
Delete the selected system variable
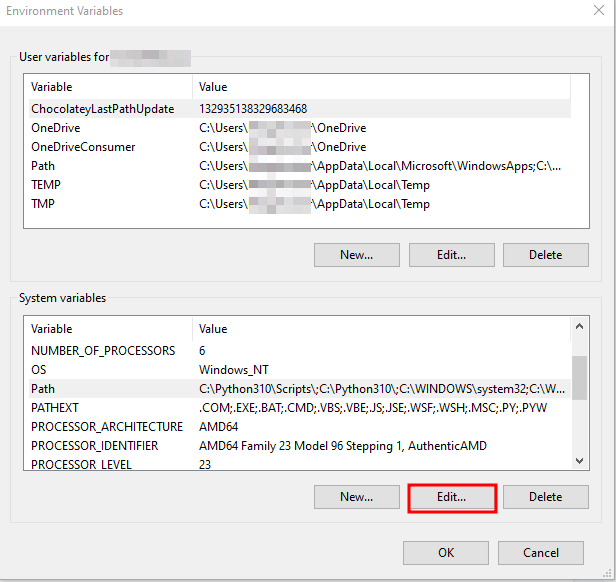tap(545, 497)
